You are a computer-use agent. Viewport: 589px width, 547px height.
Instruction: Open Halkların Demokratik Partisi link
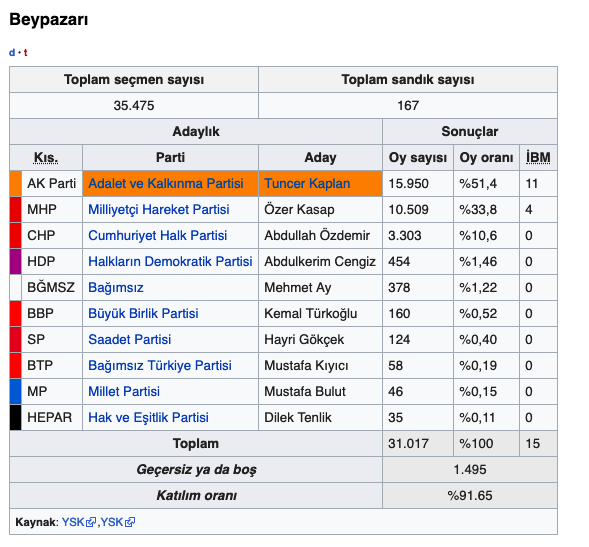[x=170, y=261]
